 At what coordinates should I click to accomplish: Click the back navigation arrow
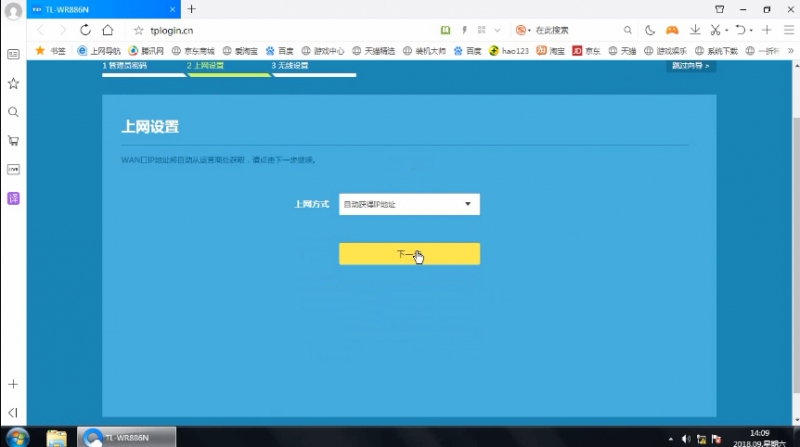41,31
